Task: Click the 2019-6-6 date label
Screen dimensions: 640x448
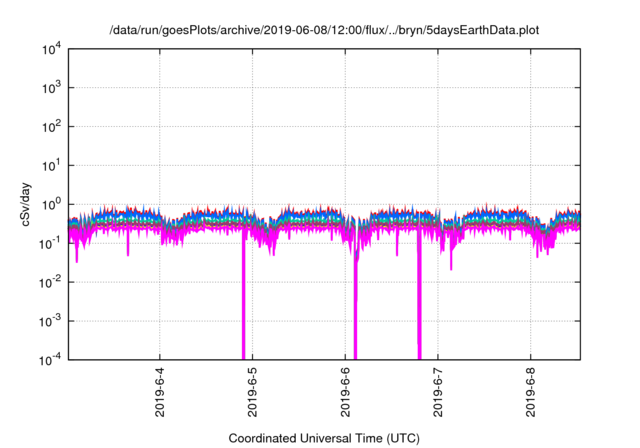Action: [x=345, y=392]
